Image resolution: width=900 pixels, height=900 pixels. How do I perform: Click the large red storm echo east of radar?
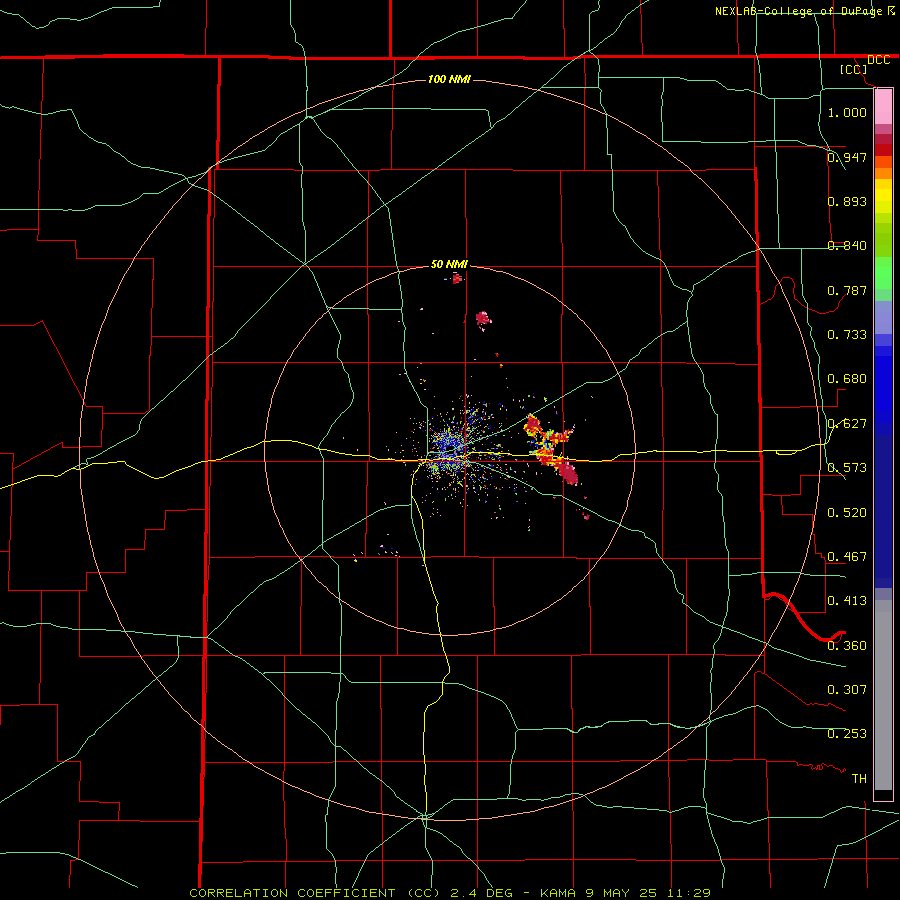pyautogui.click(x=550, y=449)
